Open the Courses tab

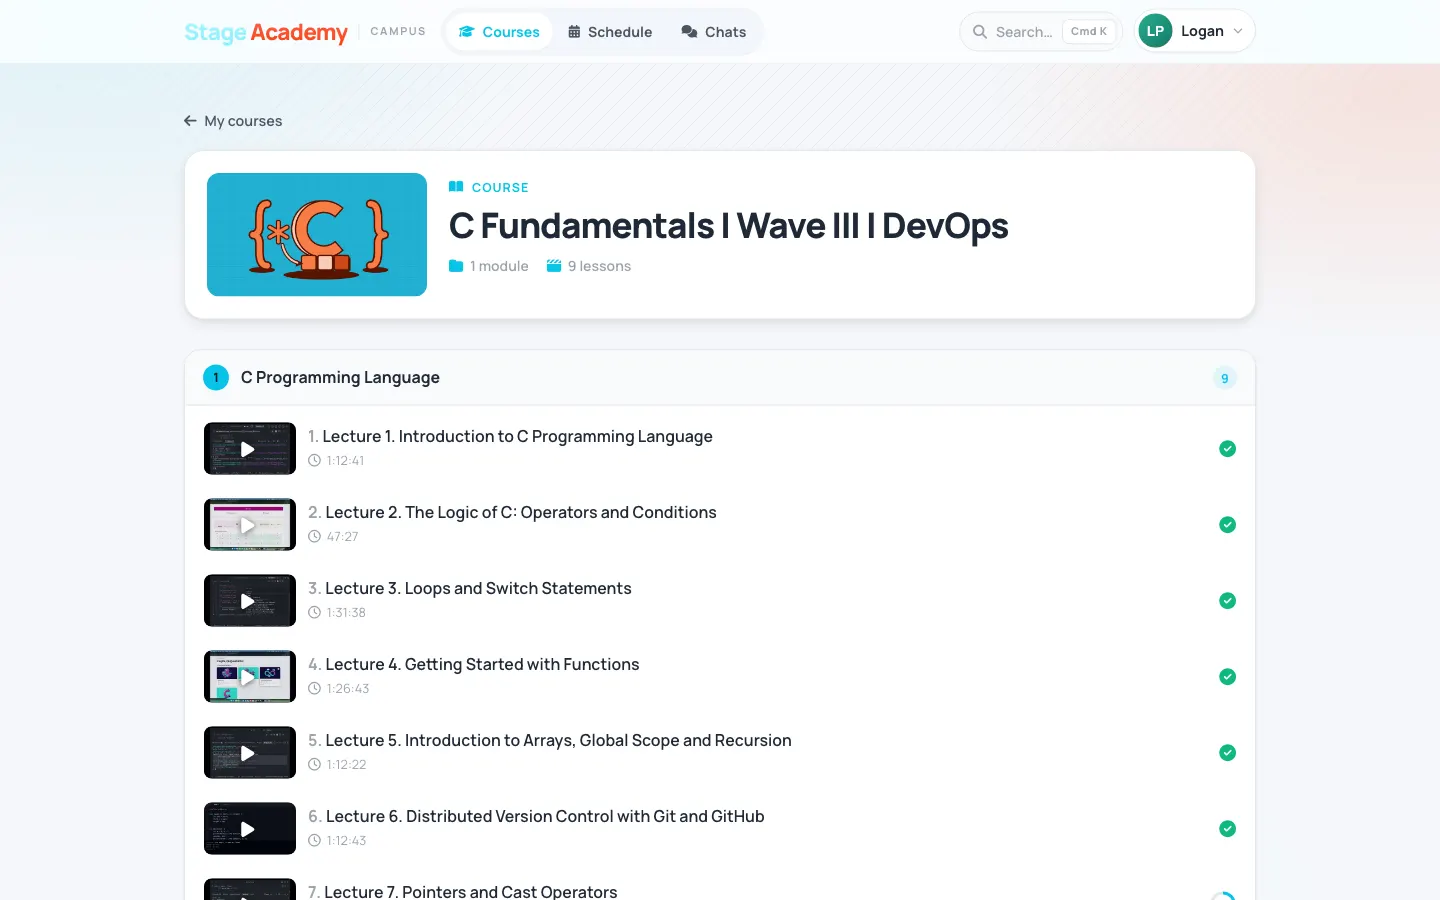[499, 32]
